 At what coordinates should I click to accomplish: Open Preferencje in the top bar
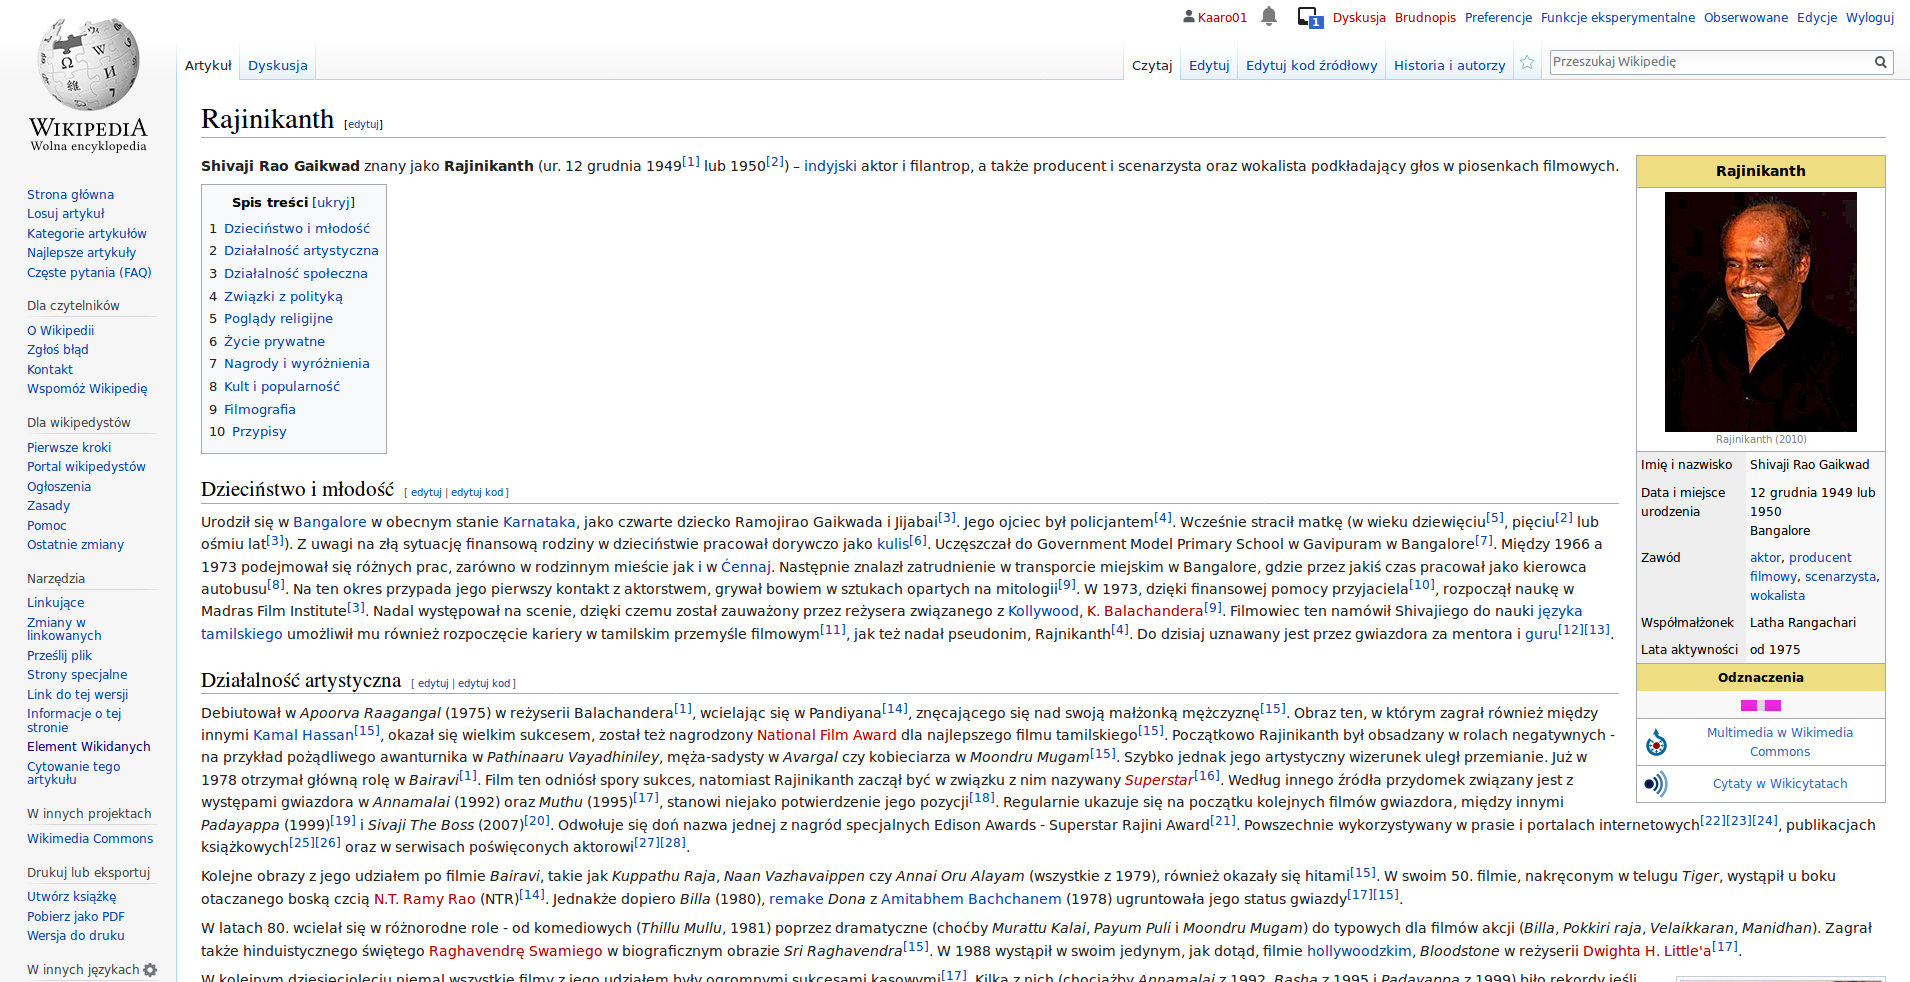[x=1498, y=17]
